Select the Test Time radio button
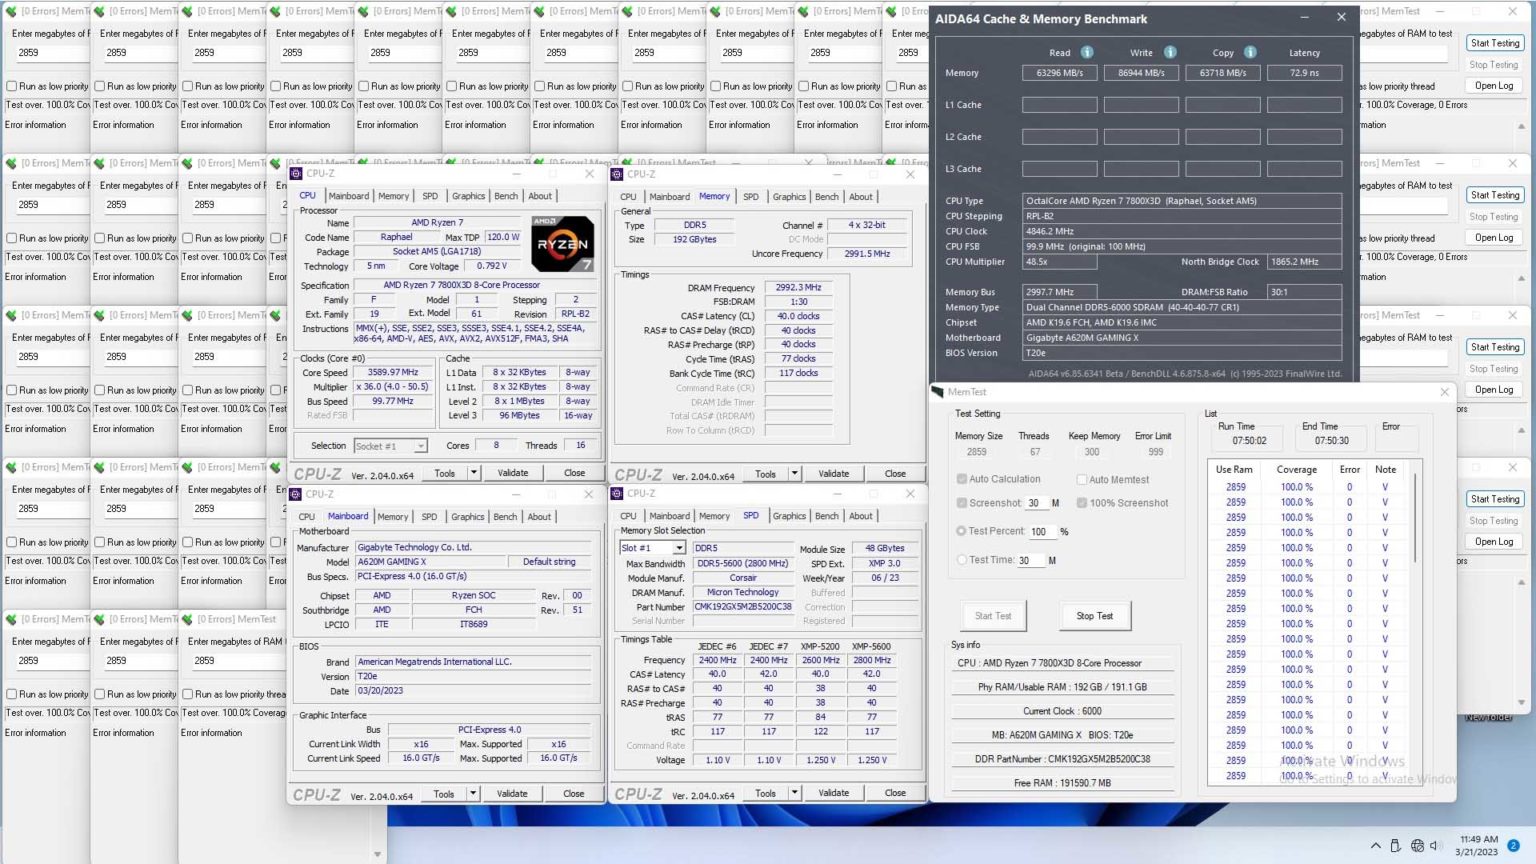1536x864 pixels. tap(962, 560)
